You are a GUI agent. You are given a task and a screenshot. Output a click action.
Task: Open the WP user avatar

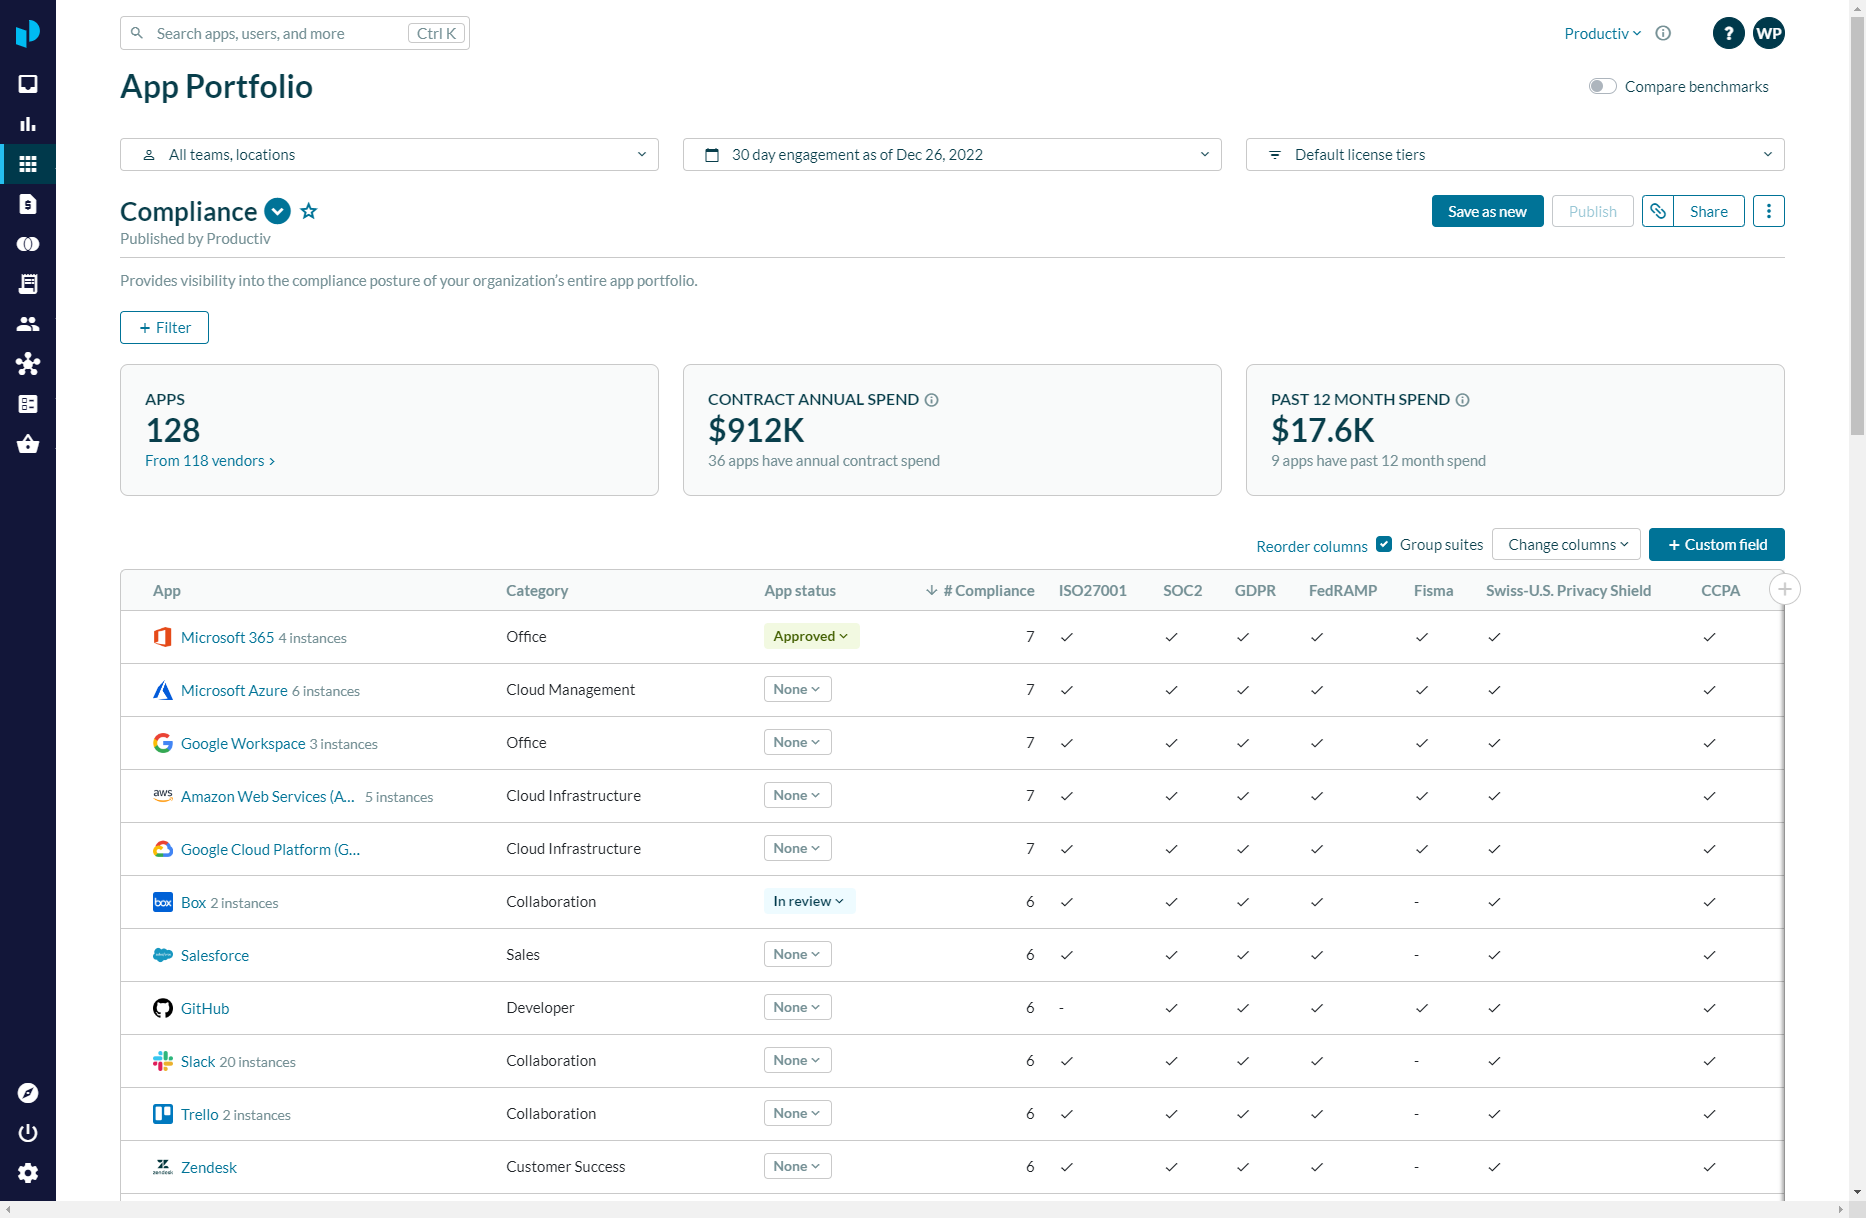click(x=1768, y=33)
